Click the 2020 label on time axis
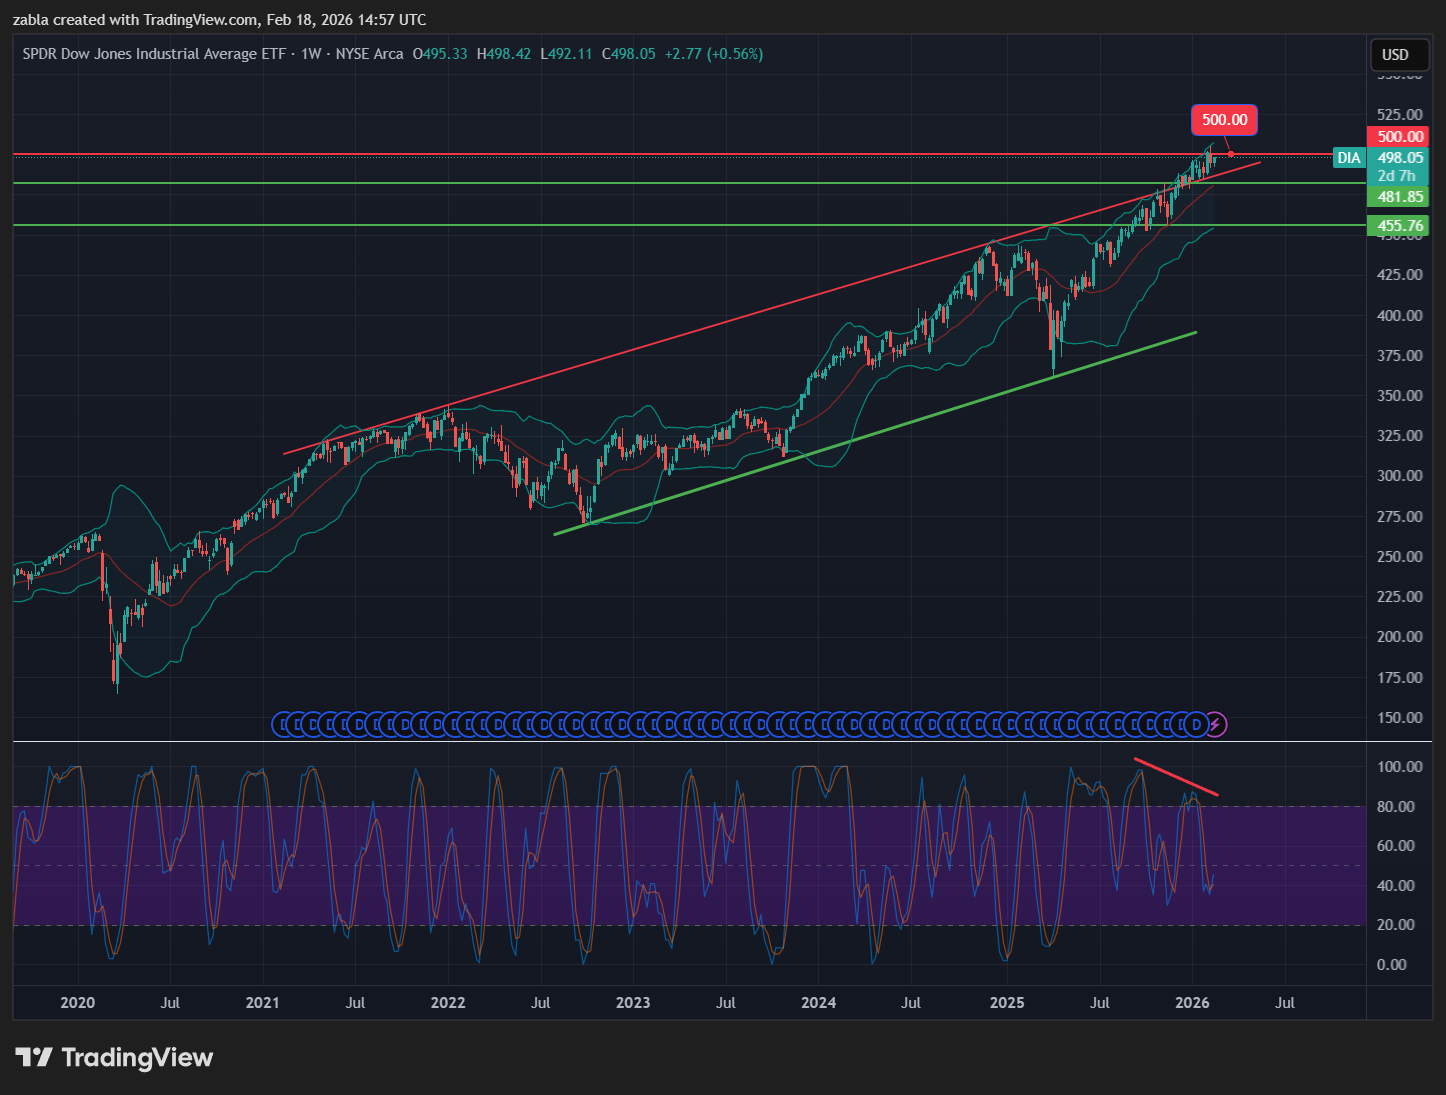Screen dimensions: 1446x1095 click(x=78, y=1002)
